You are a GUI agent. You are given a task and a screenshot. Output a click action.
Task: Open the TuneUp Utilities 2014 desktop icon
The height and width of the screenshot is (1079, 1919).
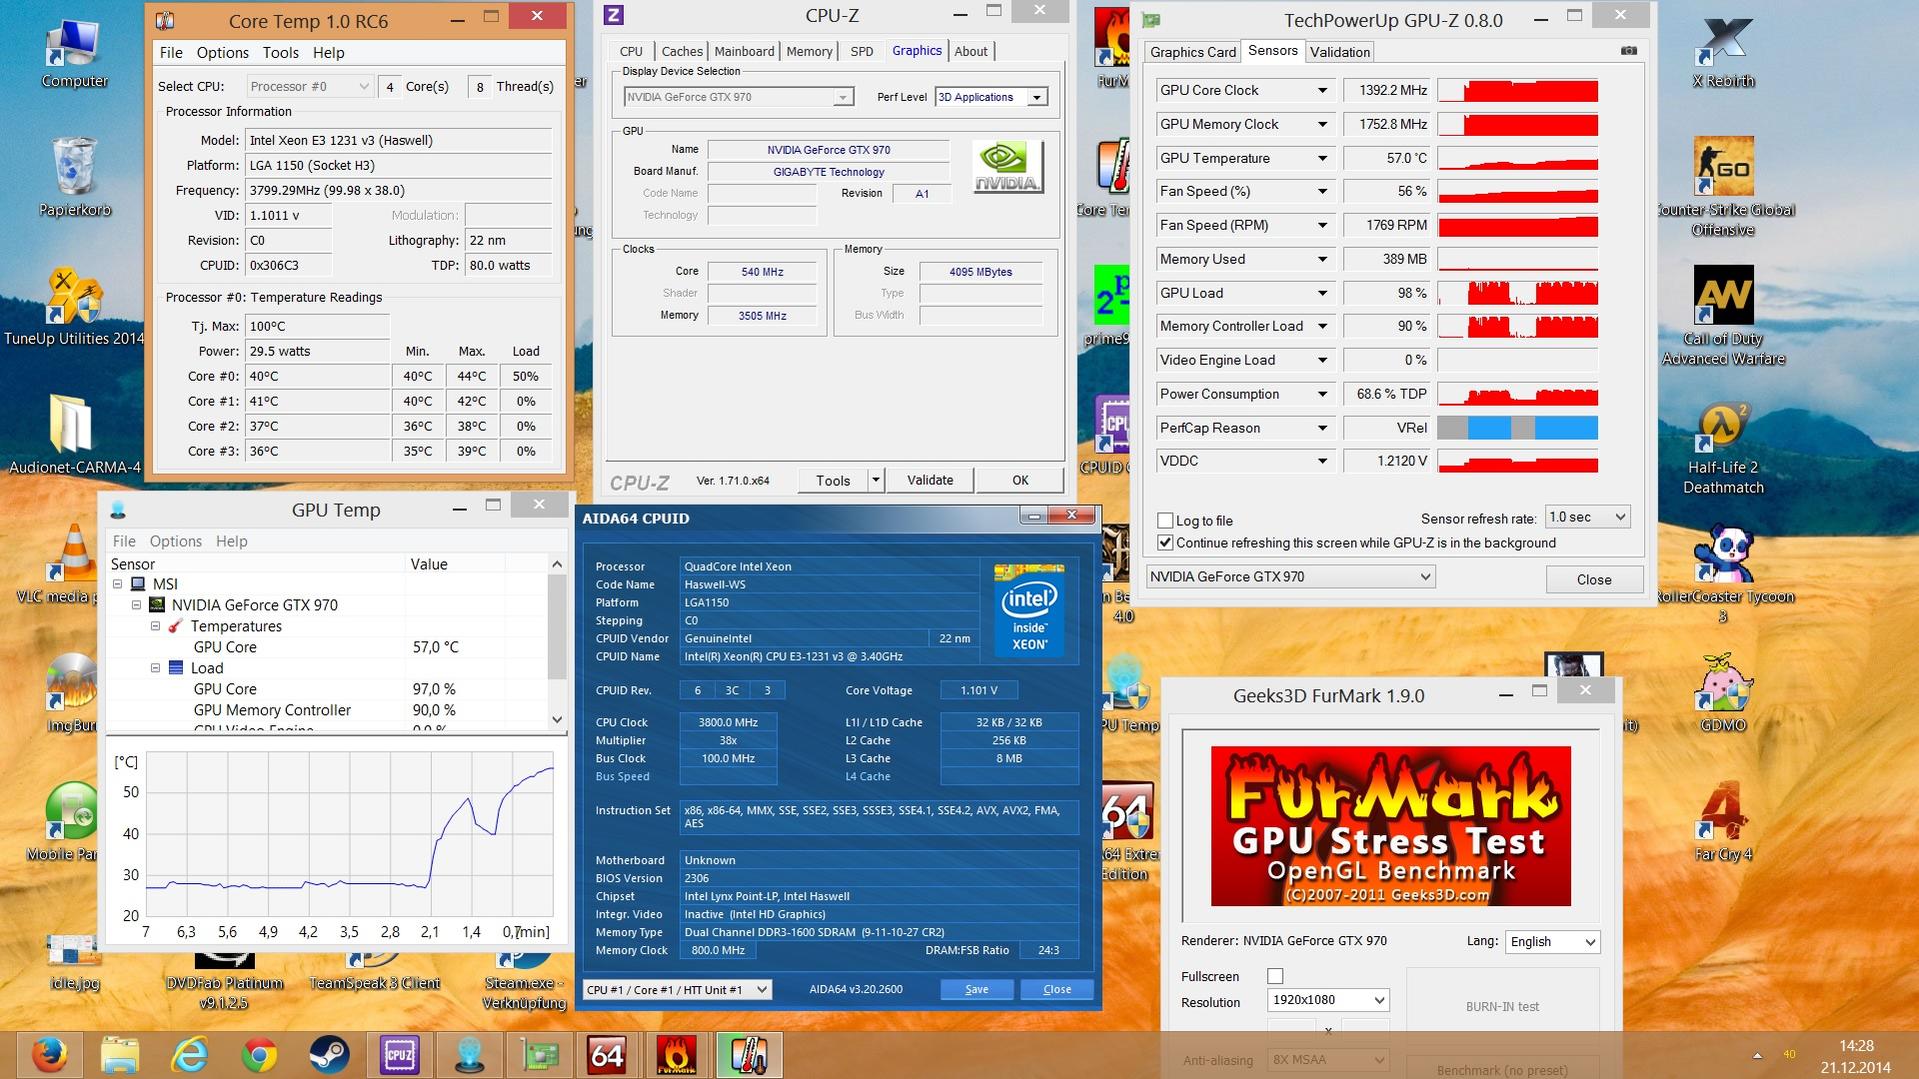(74, 305)
